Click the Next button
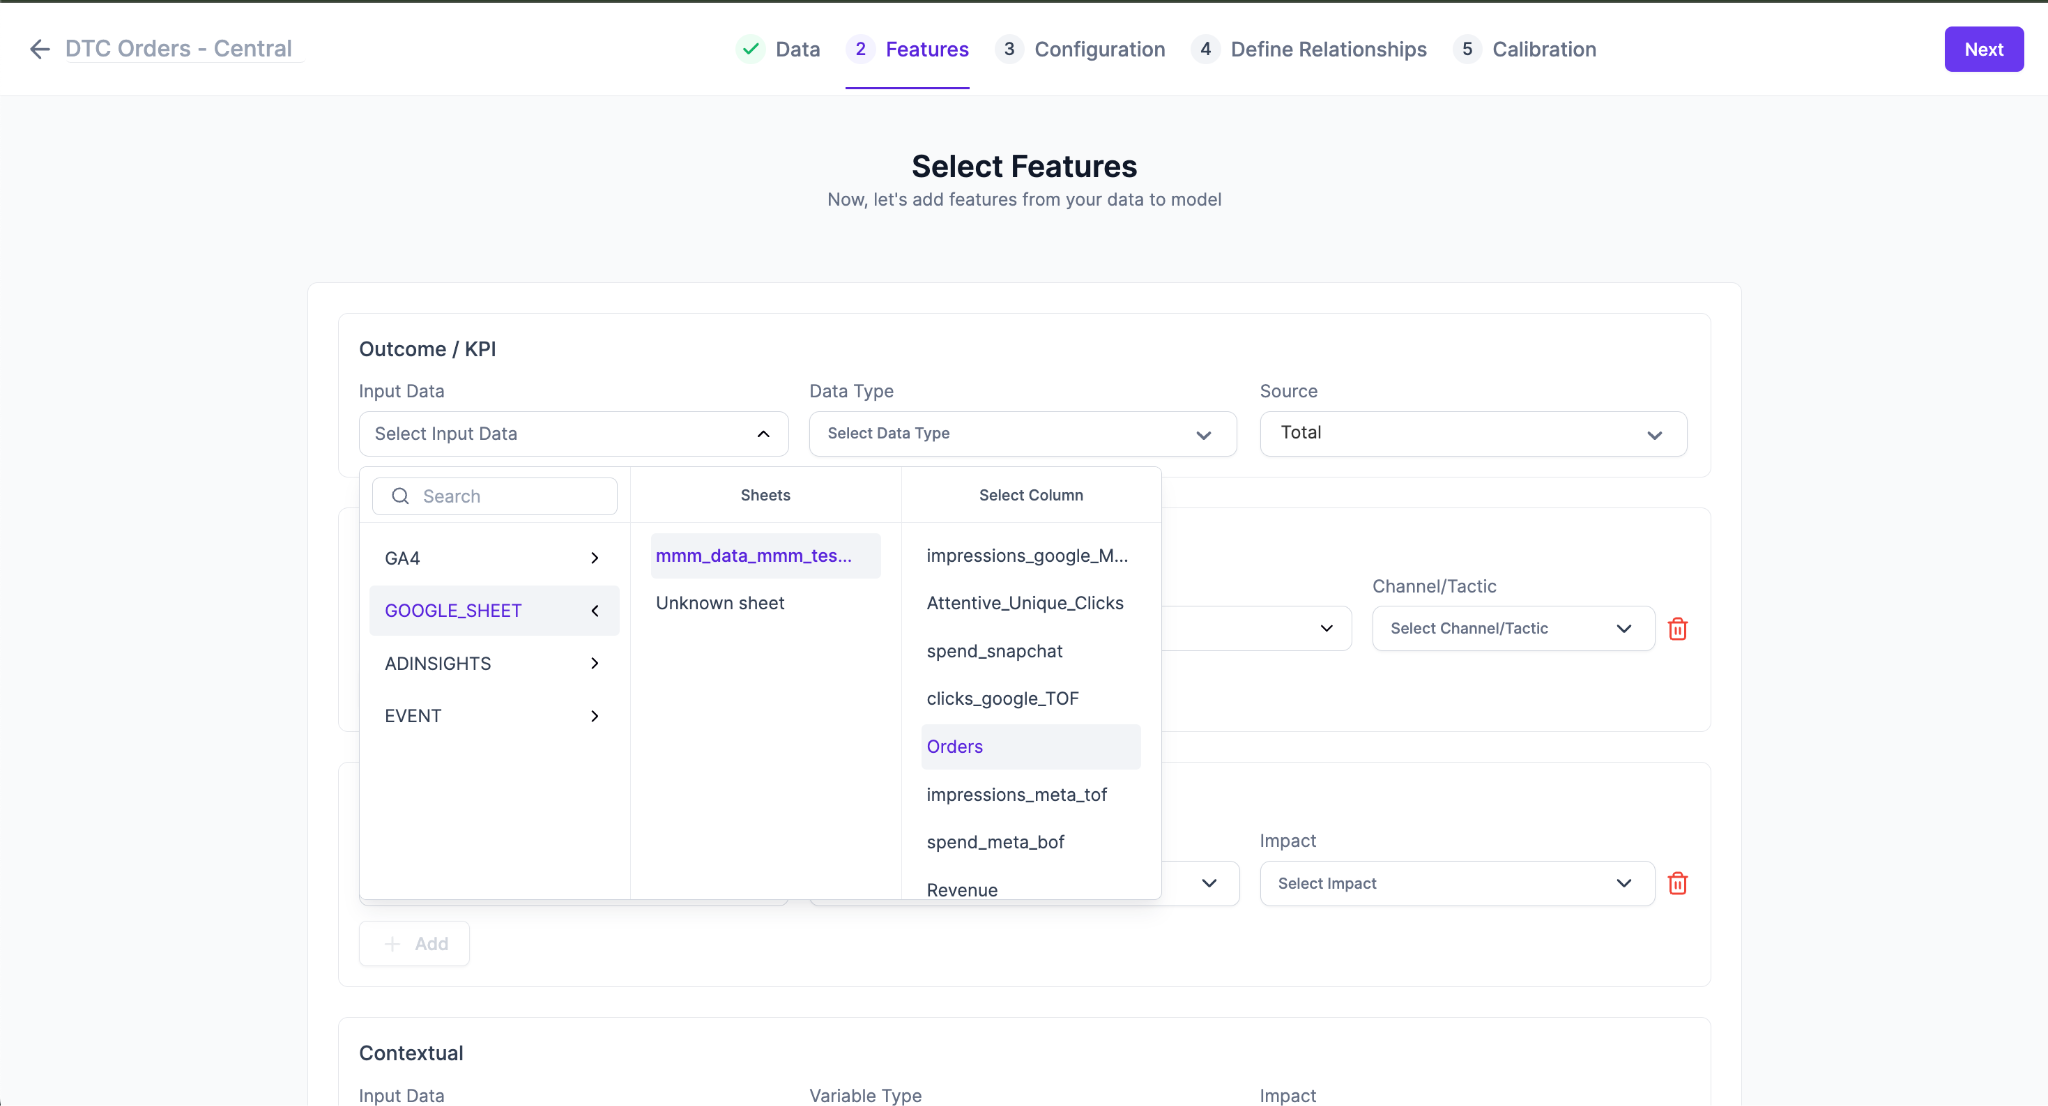Screen dimensions: 2048x1106 tap(1983, 49)
